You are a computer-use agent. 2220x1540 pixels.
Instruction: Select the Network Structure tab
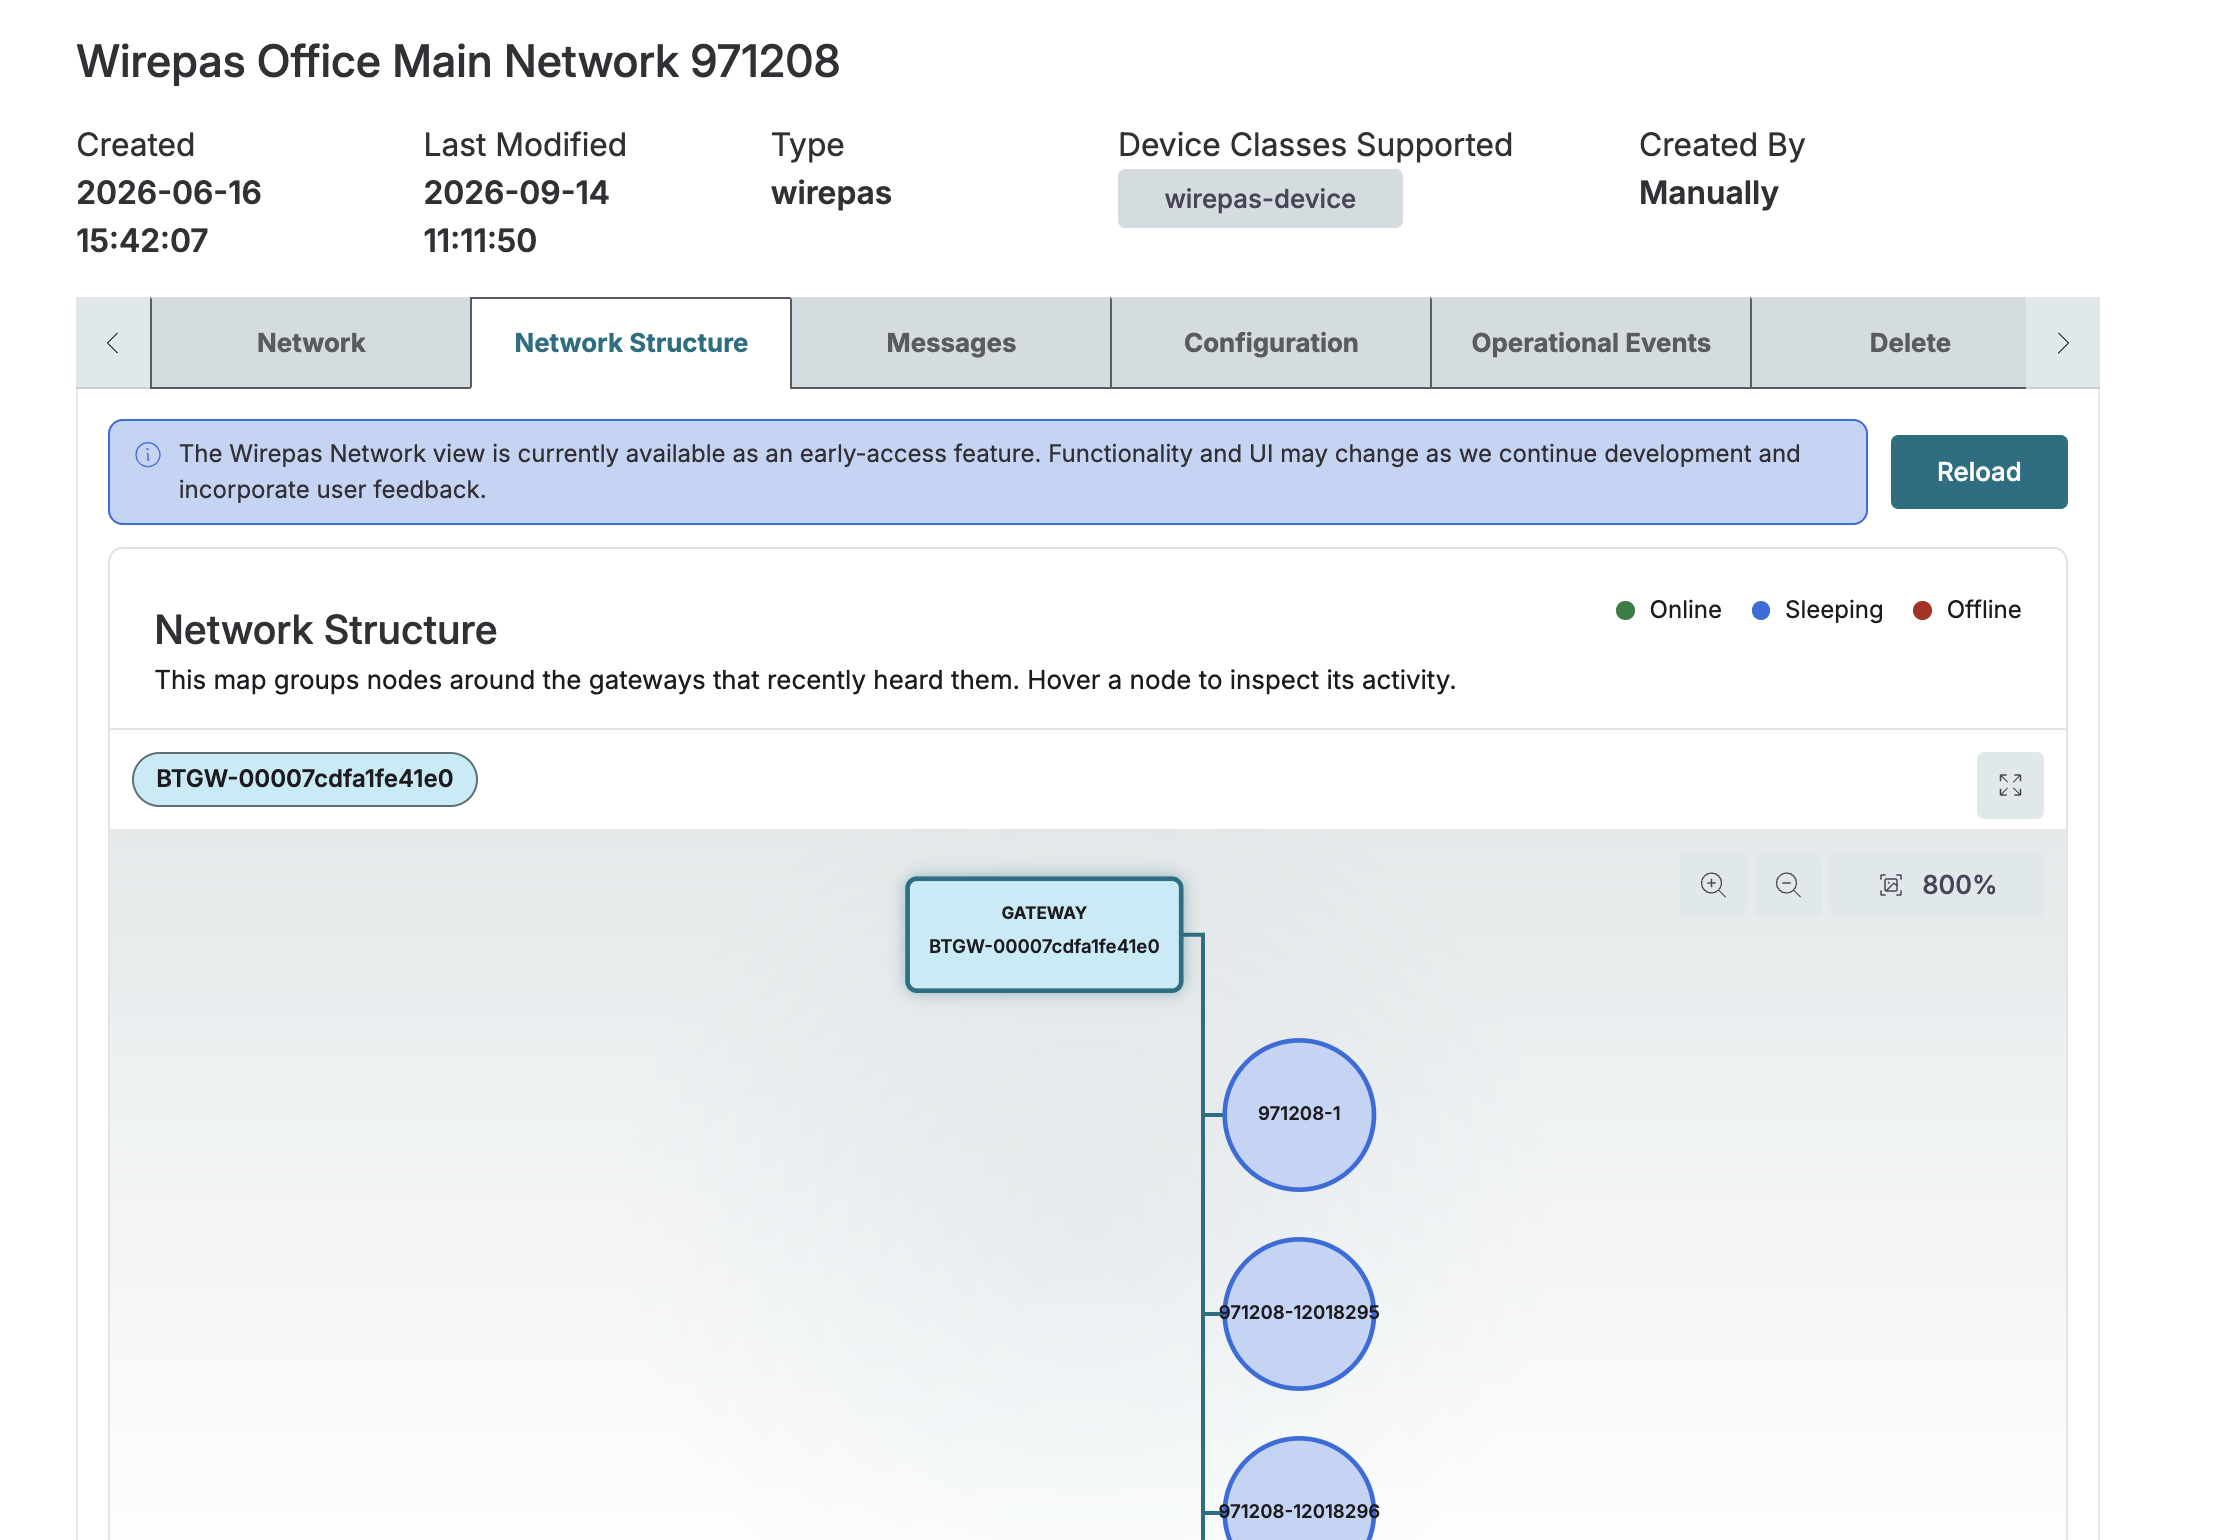tap(631, 343)
